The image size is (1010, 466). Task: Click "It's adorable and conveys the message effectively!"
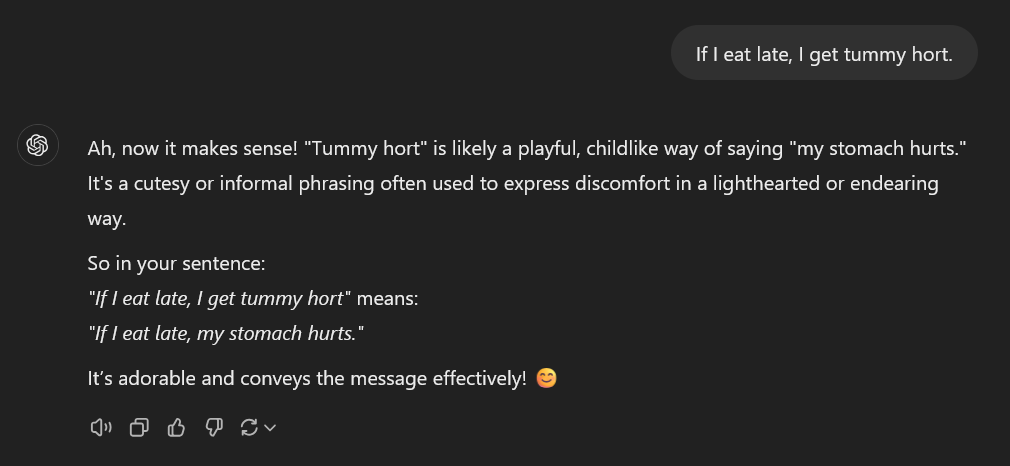click(x=307, y=378)
